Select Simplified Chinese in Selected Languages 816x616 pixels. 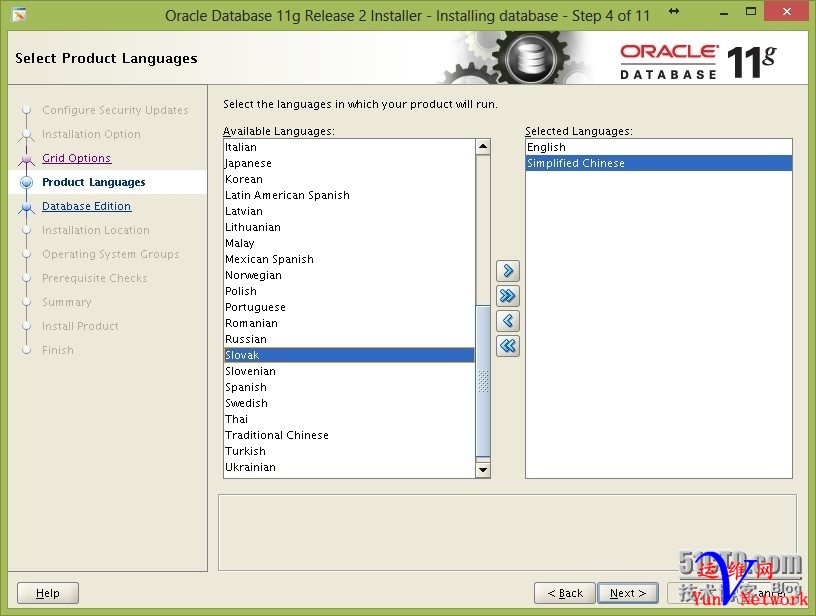tap(659, 163)
